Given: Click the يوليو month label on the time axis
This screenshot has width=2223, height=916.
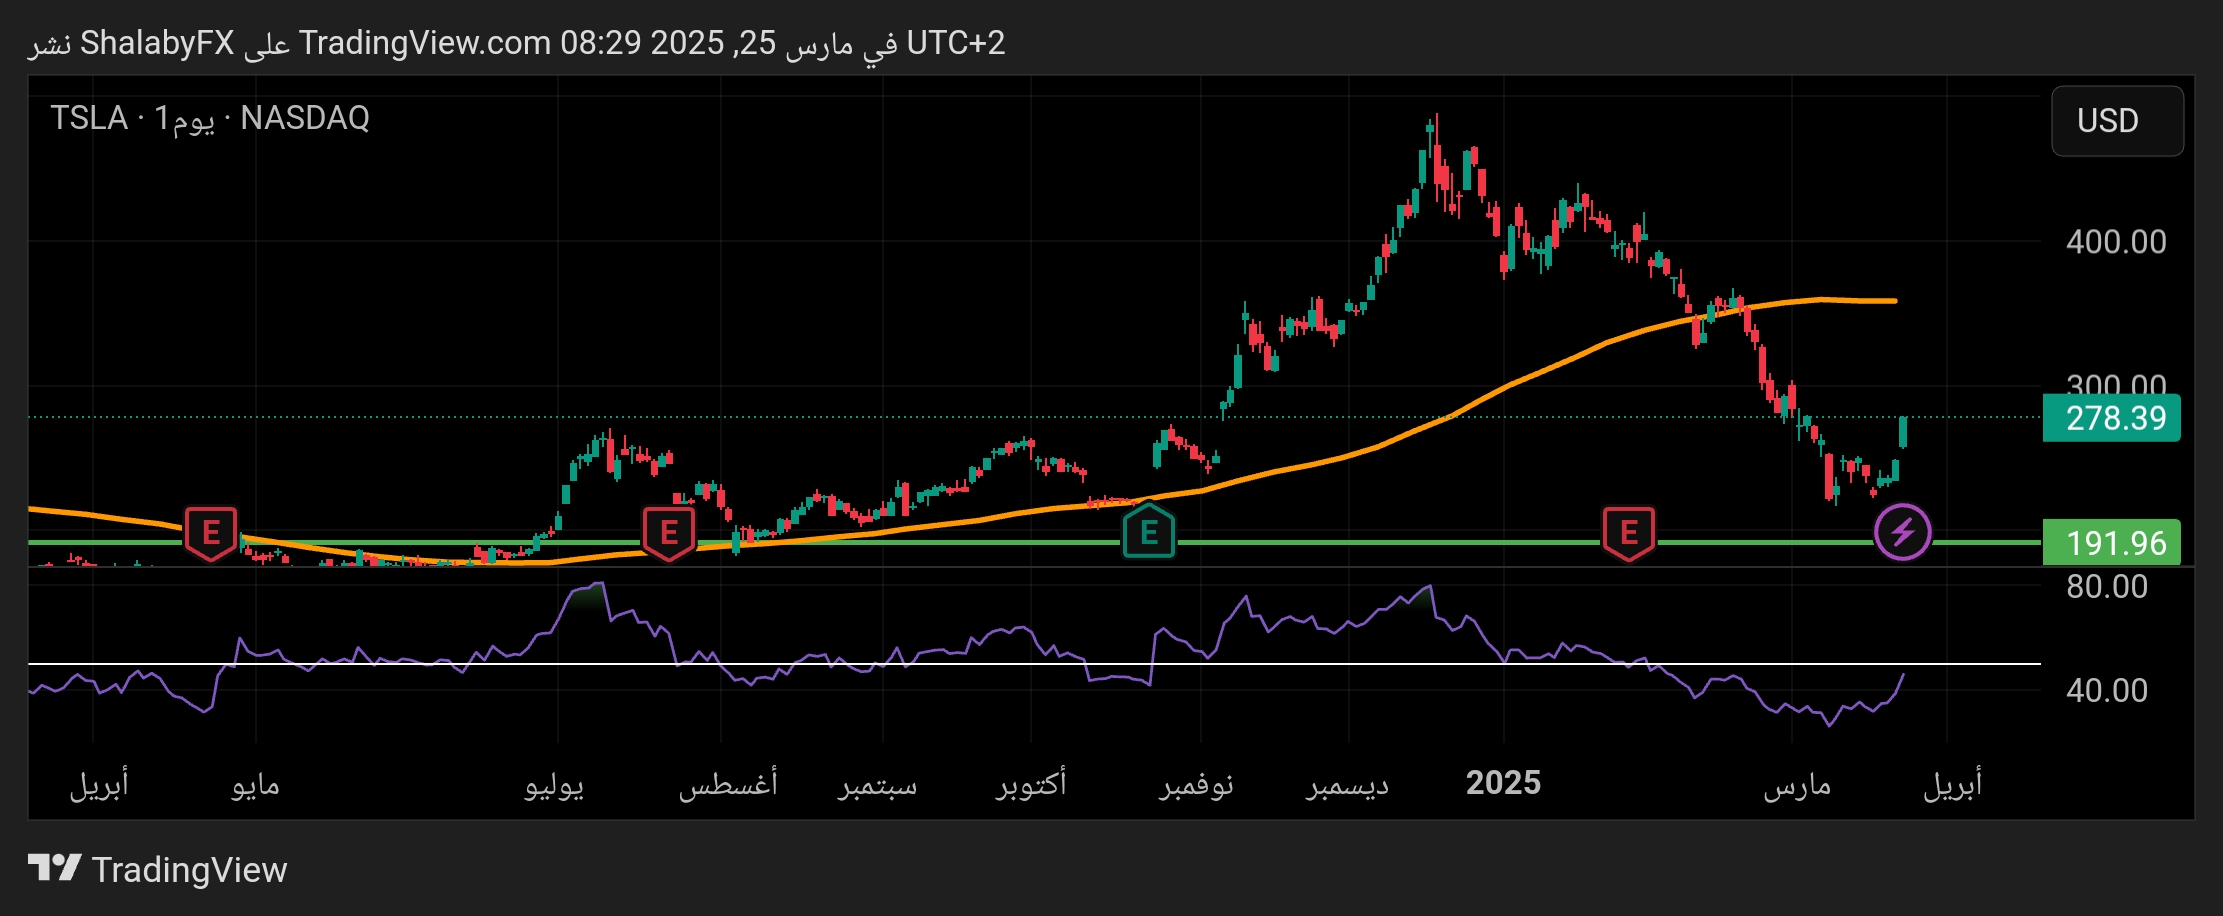Looking at the screenshot, I should 554,785.
